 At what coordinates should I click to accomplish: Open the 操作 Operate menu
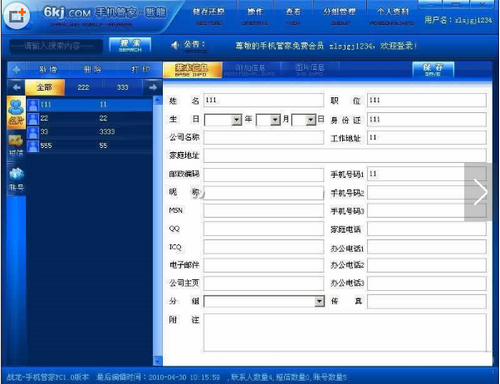pyautogui.click(x=255, y=16)
